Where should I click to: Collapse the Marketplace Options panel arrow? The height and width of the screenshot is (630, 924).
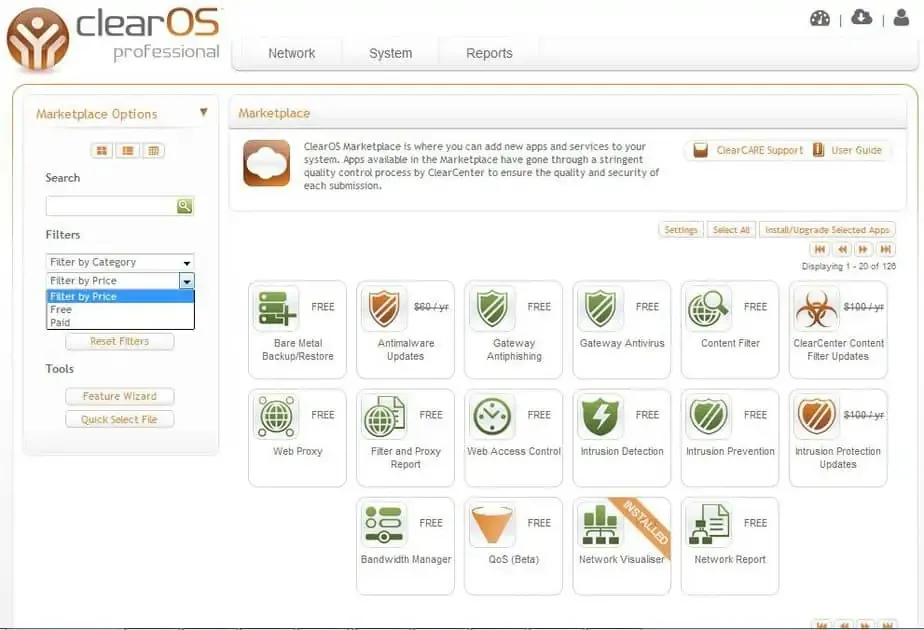[x=204, y=113]
